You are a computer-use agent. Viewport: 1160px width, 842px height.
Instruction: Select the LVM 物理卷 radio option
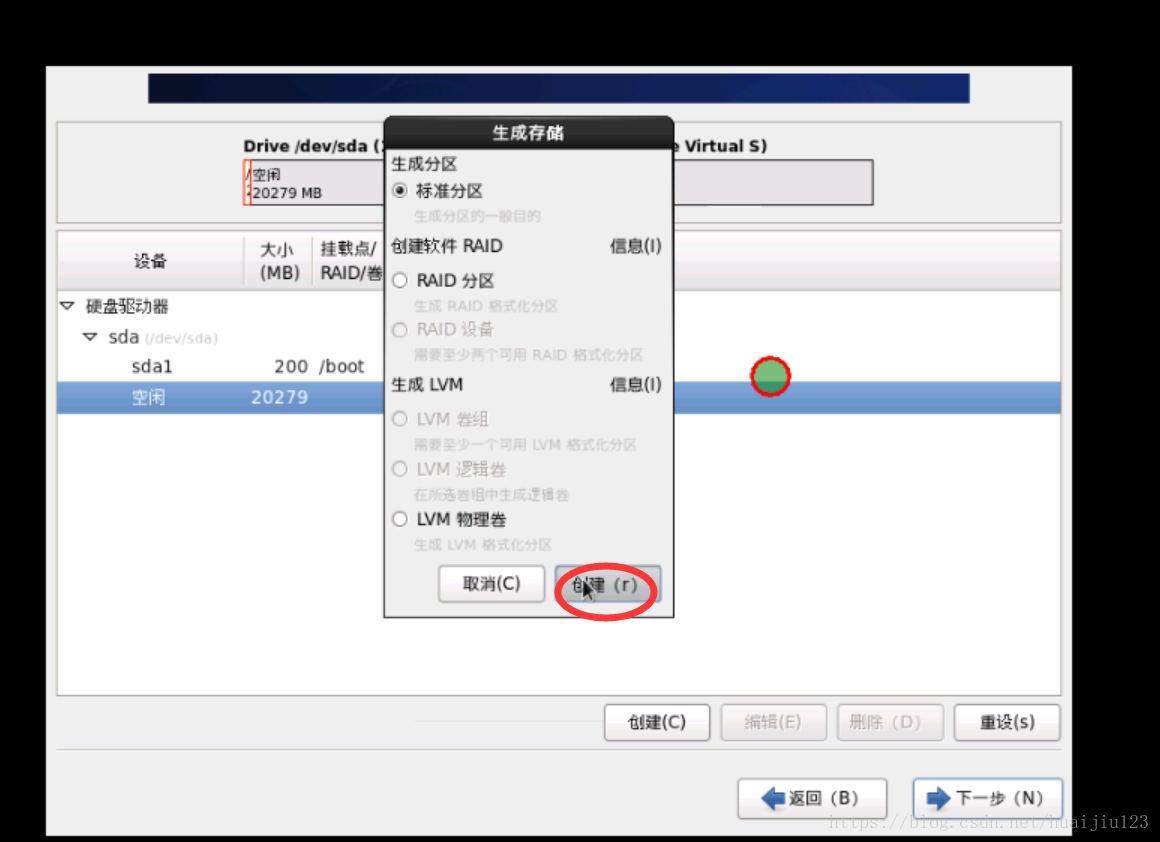[x=400, y=519]
